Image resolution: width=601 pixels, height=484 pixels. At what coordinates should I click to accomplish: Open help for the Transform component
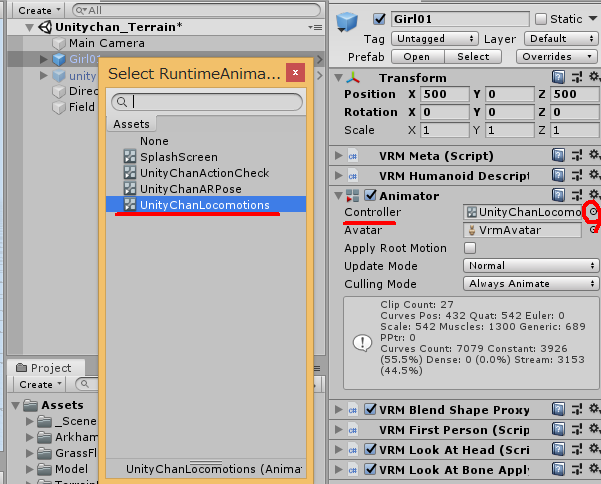click(x=558, y=77)
